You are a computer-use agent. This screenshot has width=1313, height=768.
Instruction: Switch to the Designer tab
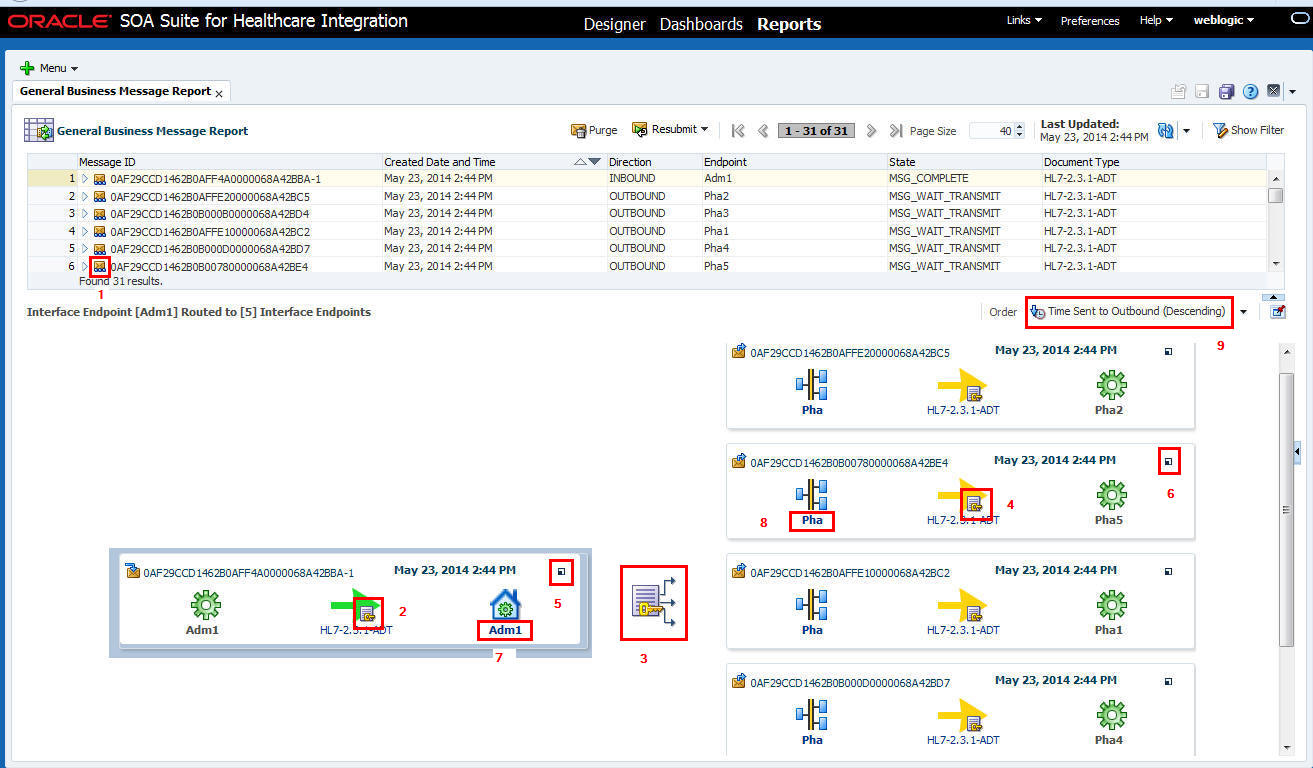(x=614, y=24)
